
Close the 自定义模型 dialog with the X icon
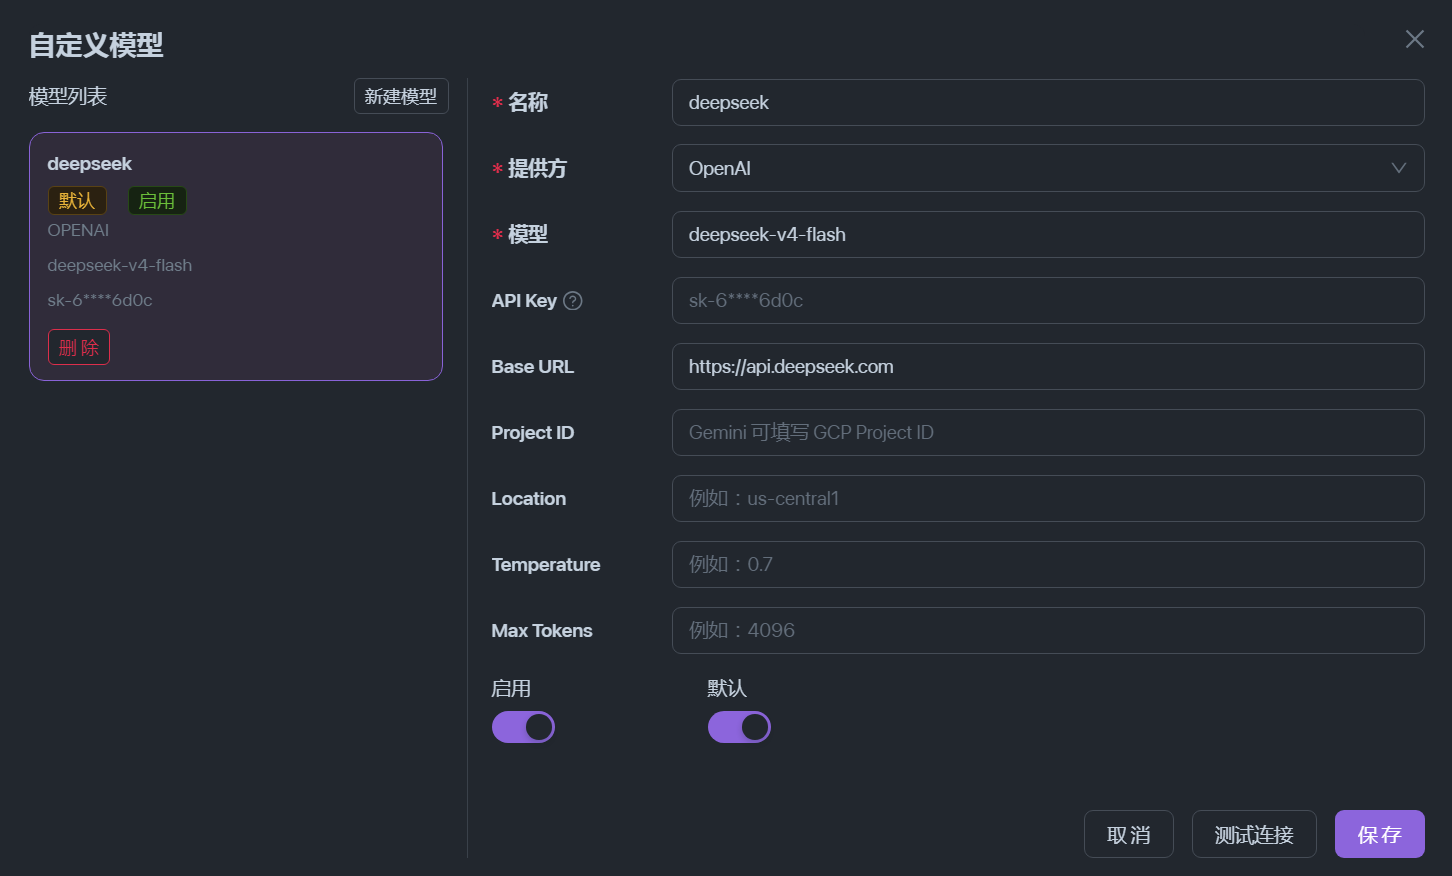(x=1414, y=39)
